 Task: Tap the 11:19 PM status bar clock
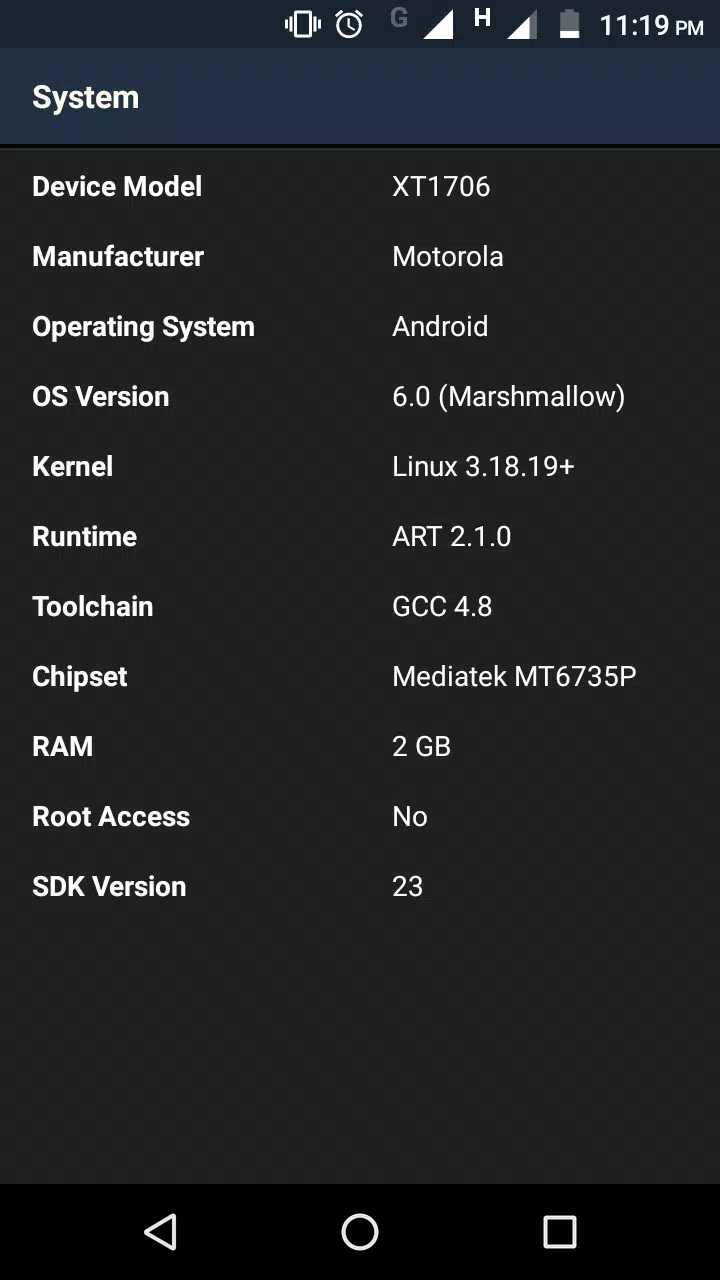click(x=652, y=25)
